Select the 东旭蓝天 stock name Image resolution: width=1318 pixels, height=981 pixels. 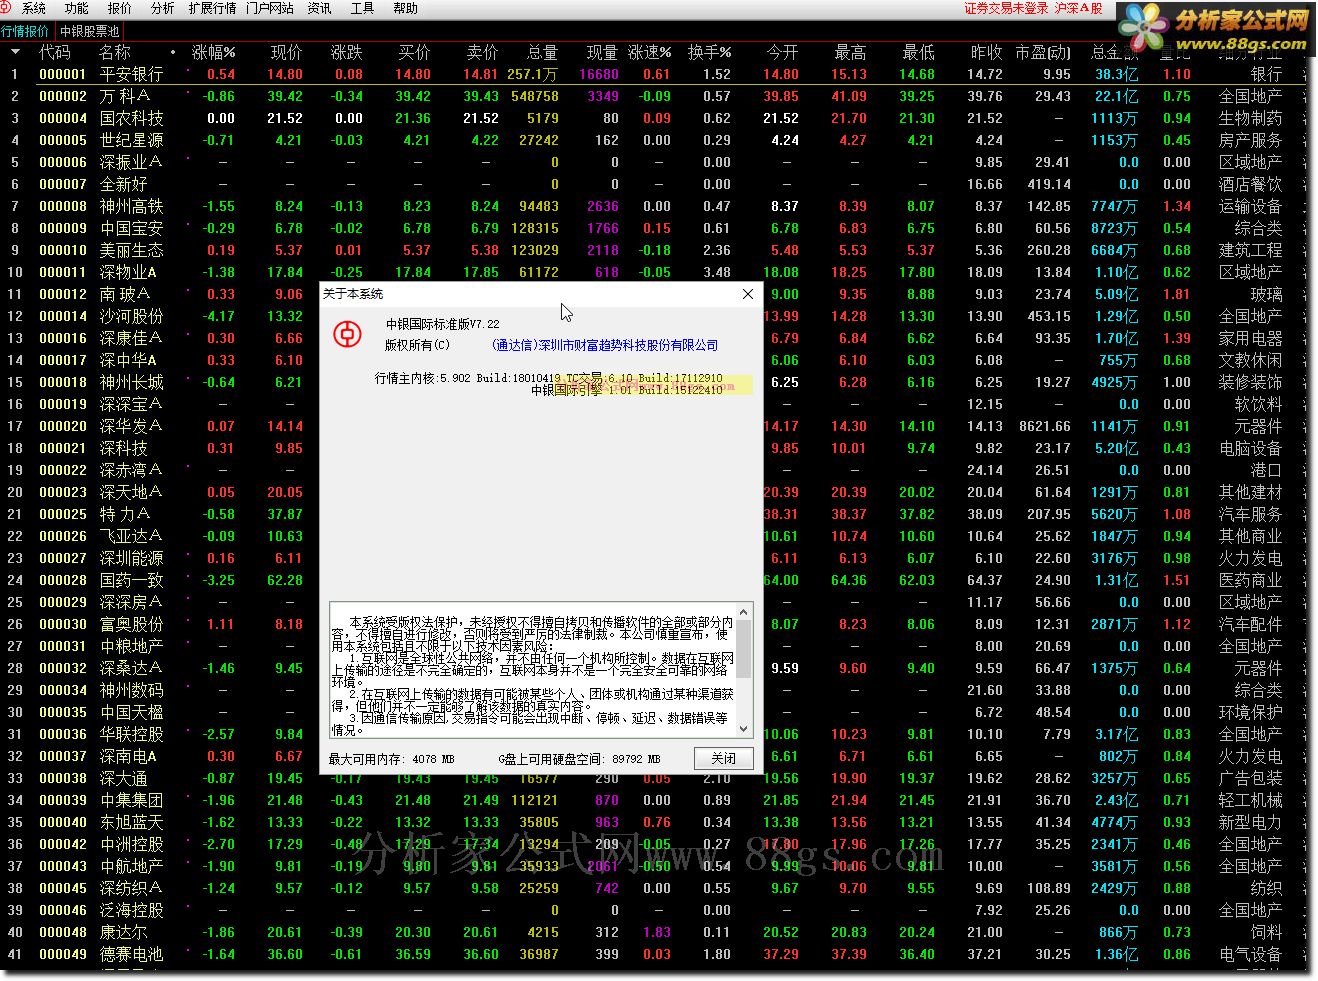131,822
